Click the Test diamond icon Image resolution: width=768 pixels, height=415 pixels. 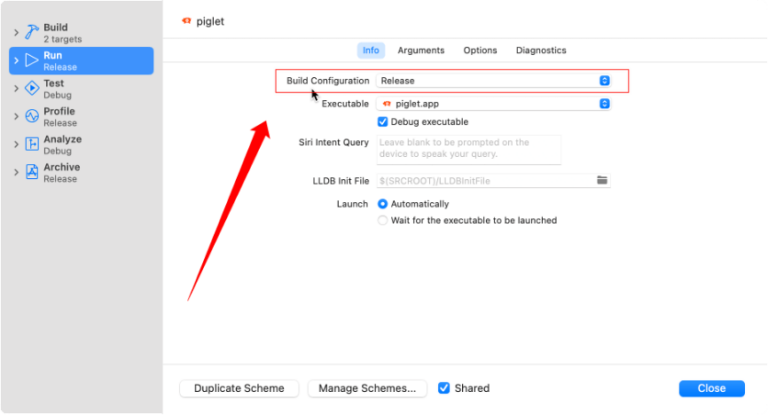(x=32, y=88)
